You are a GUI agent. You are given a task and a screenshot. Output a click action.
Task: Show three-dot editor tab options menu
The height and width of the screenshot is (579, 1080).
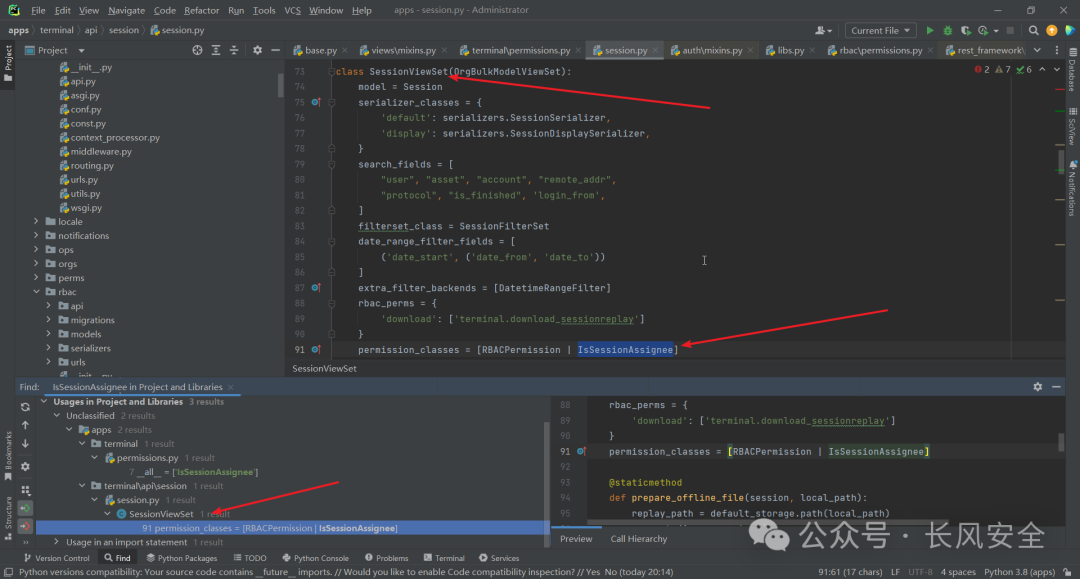pos(1057,50)
